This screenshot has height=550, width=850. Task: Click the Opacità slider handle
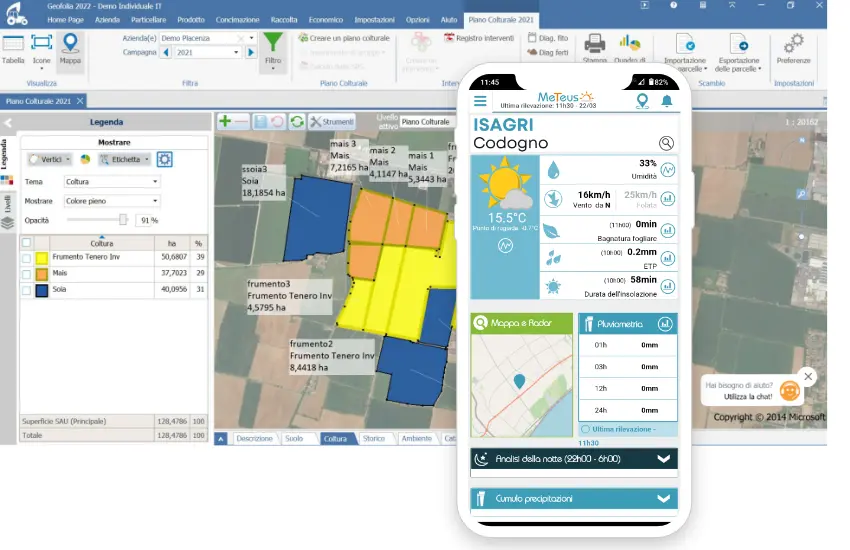click(123, 219)
